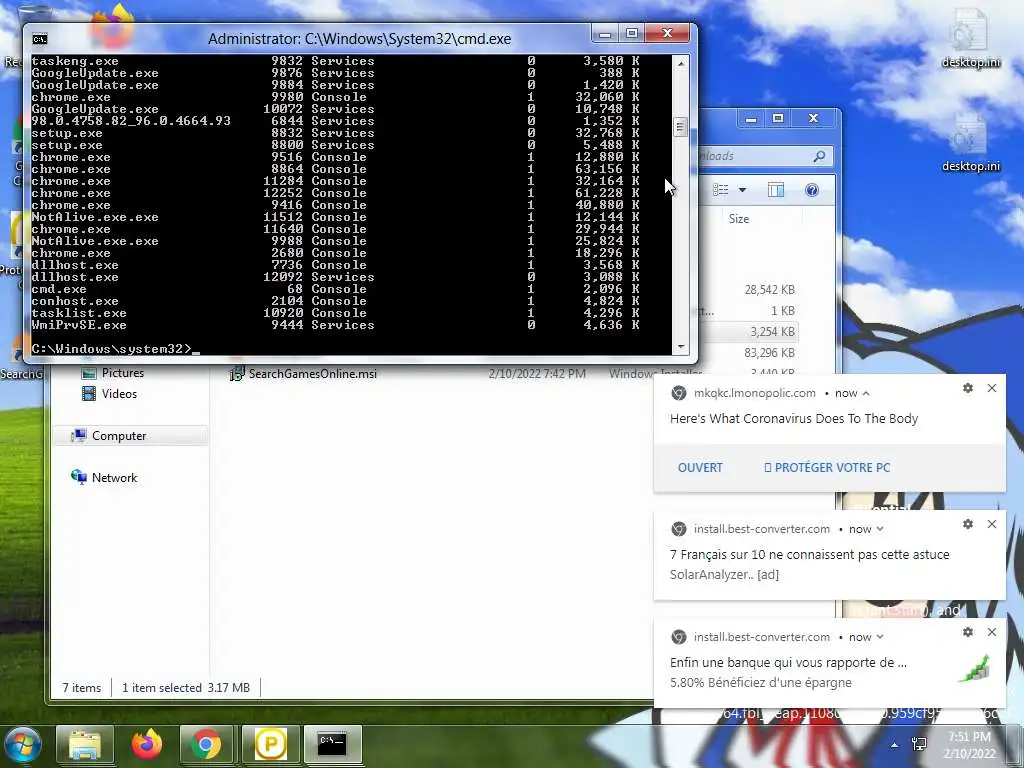Viewport: 1024px width, 768px height.
Task: Dismiss the Coronavirus notification with its X
Action: pyautogui.click(x=991, y=388)
